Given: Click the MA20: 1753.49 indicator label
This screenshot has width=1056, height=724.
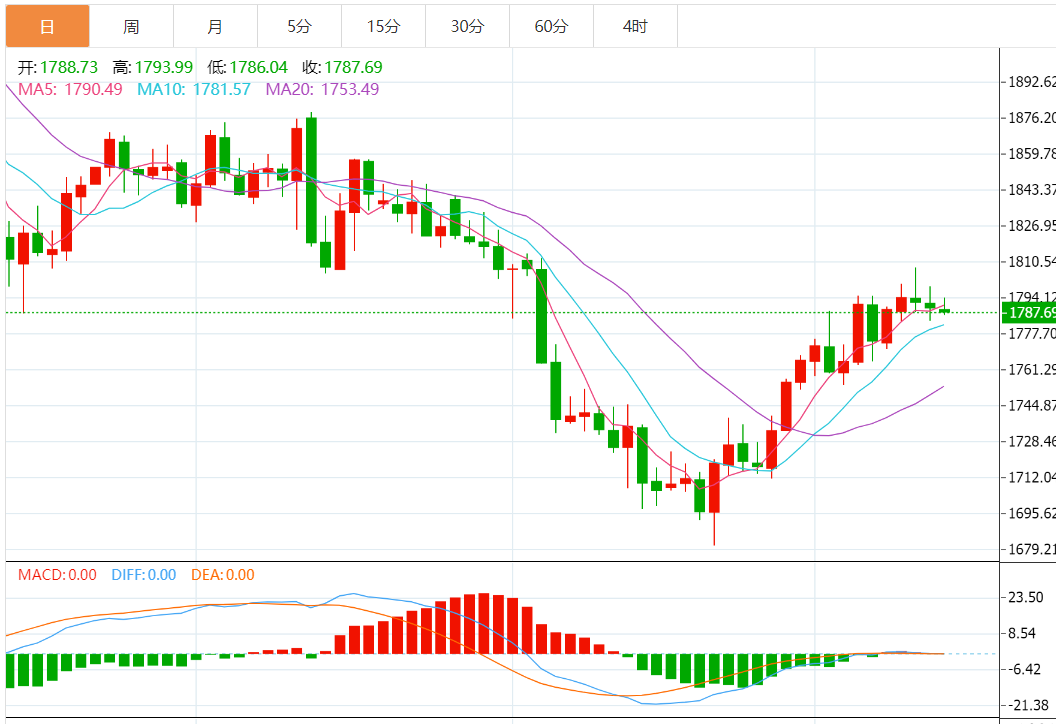Looking at the screenshot, I should click(x=322, y=89).
